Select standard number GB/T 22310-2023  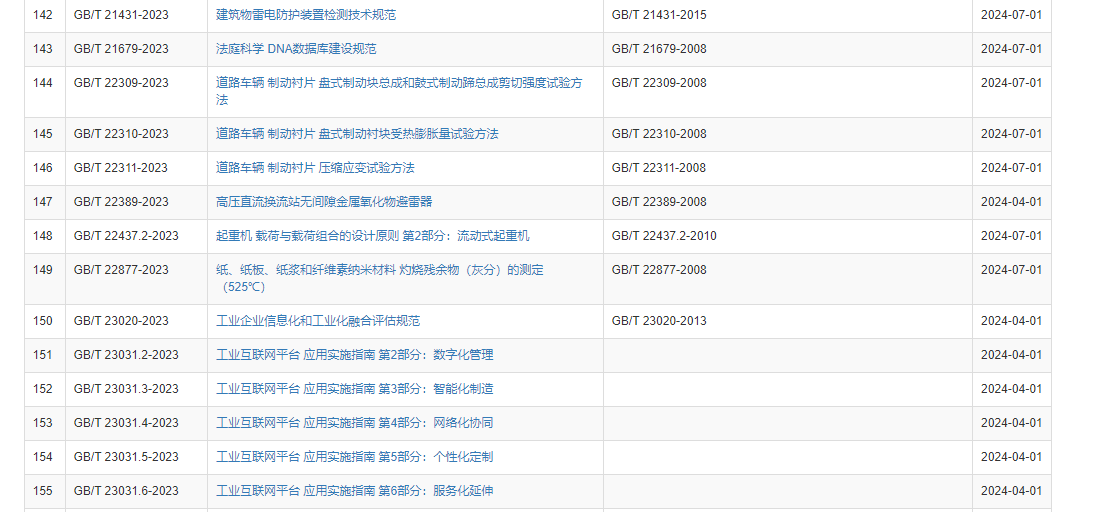coord(121,134)
